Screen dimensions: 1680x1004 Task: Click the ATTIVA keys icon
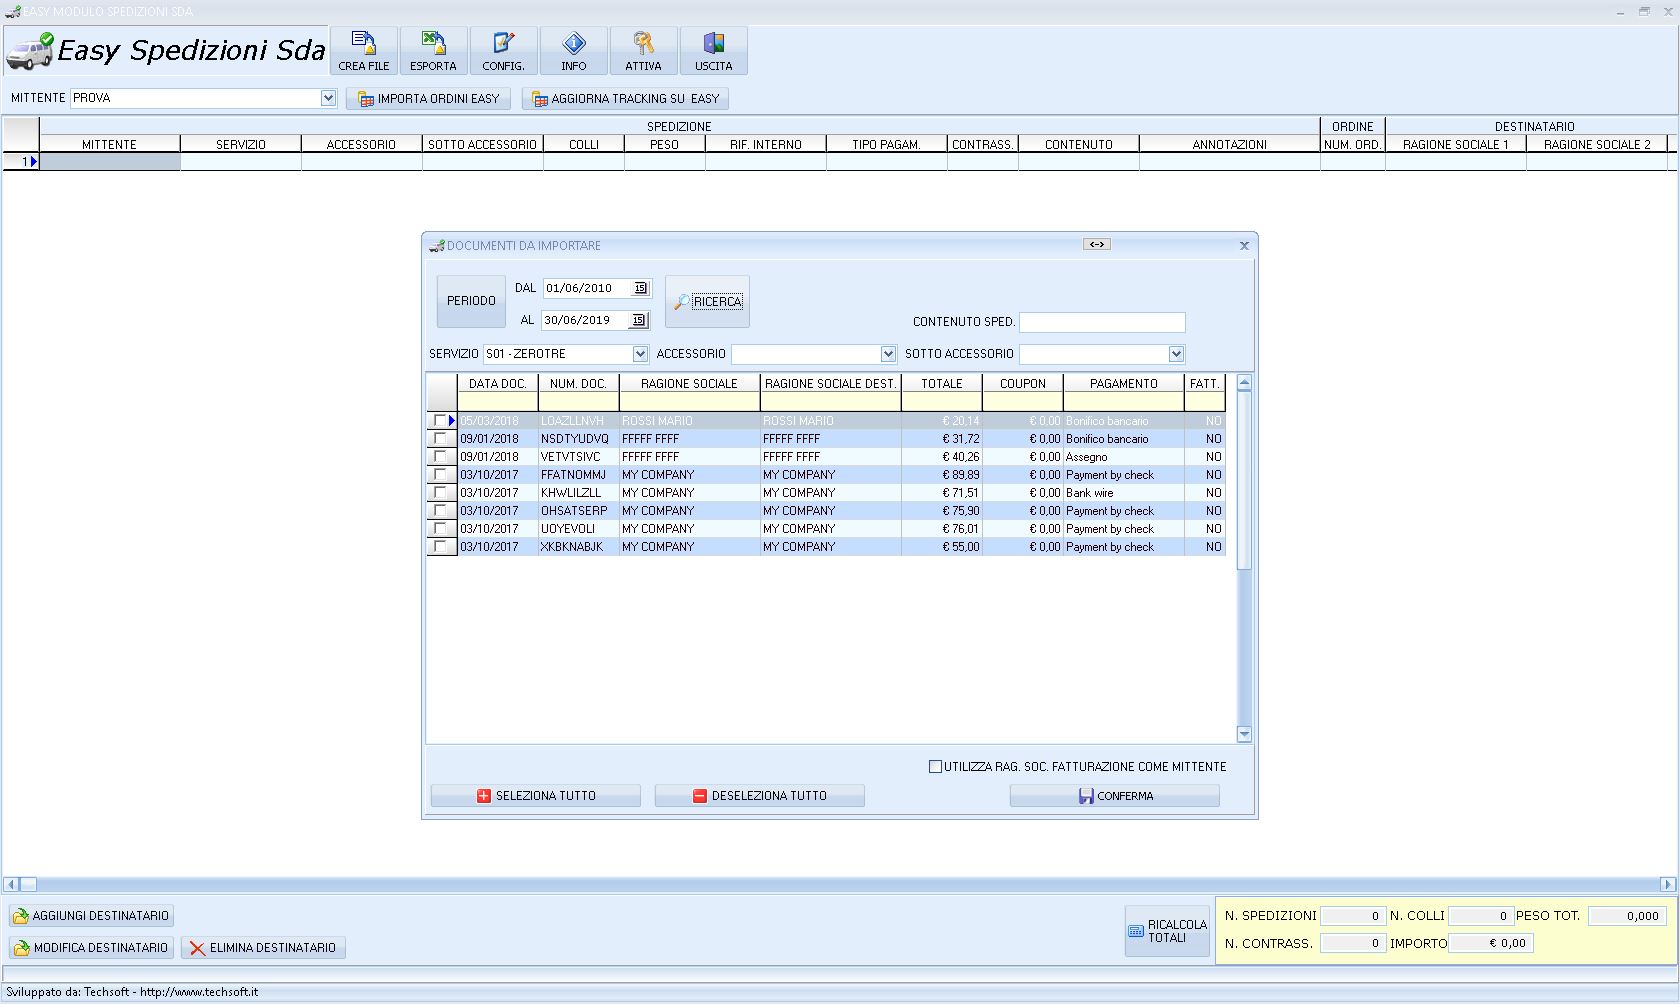click(x=643, y=51)
